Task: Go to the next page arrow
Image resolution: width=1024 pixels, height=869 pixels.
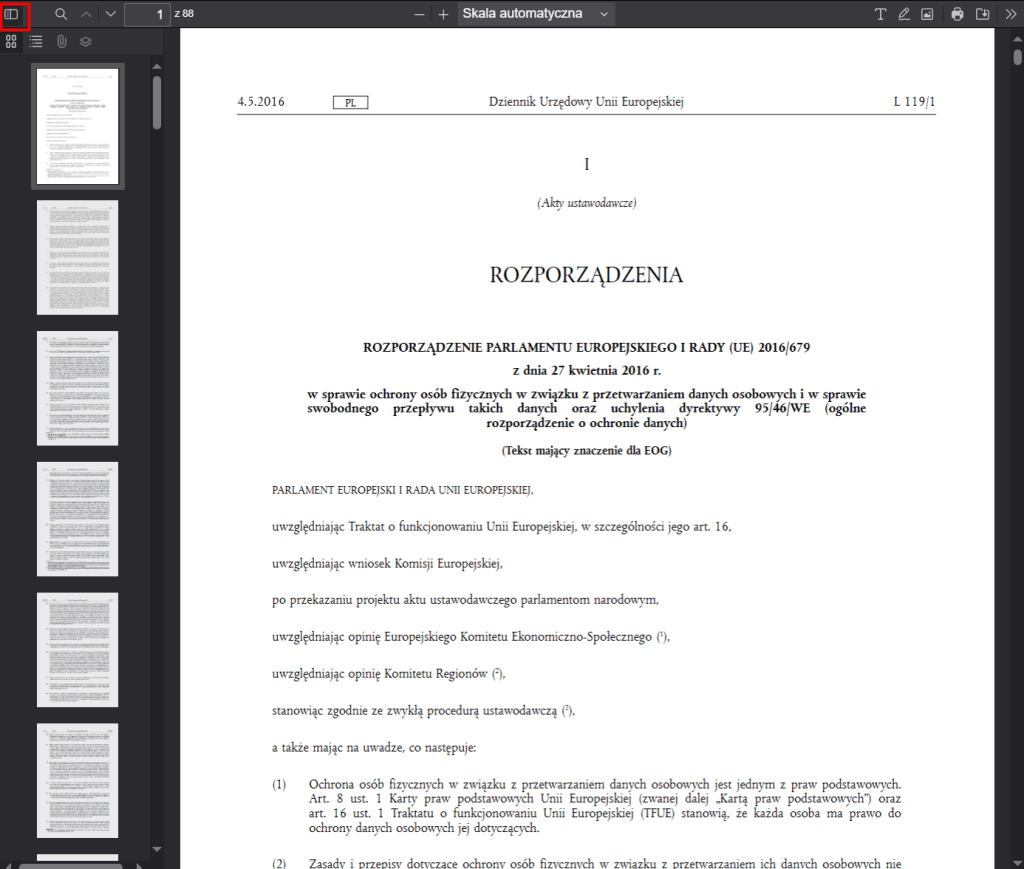Action: point(111,14)
